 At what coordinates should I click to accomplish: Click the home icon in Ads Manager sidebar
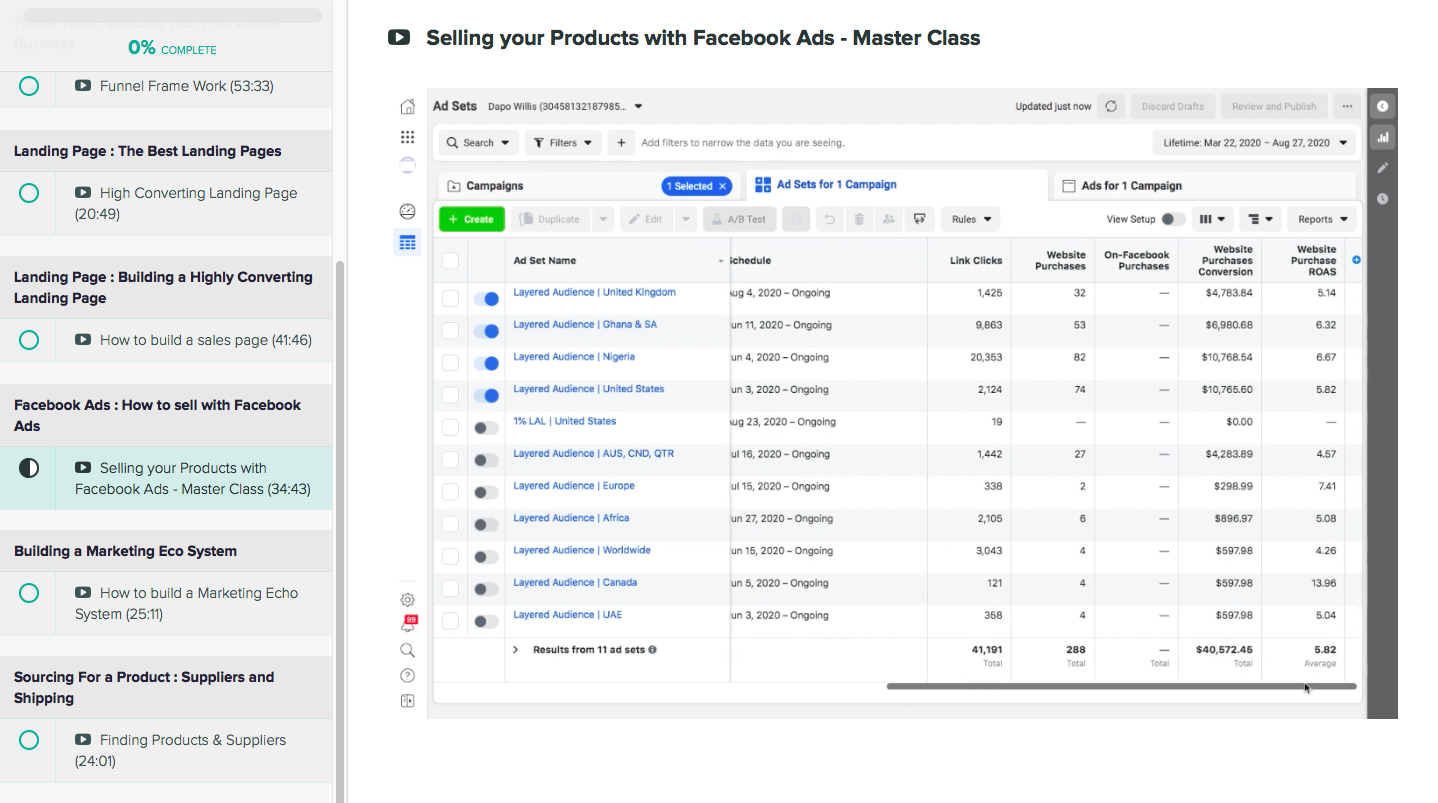point(407,107)
